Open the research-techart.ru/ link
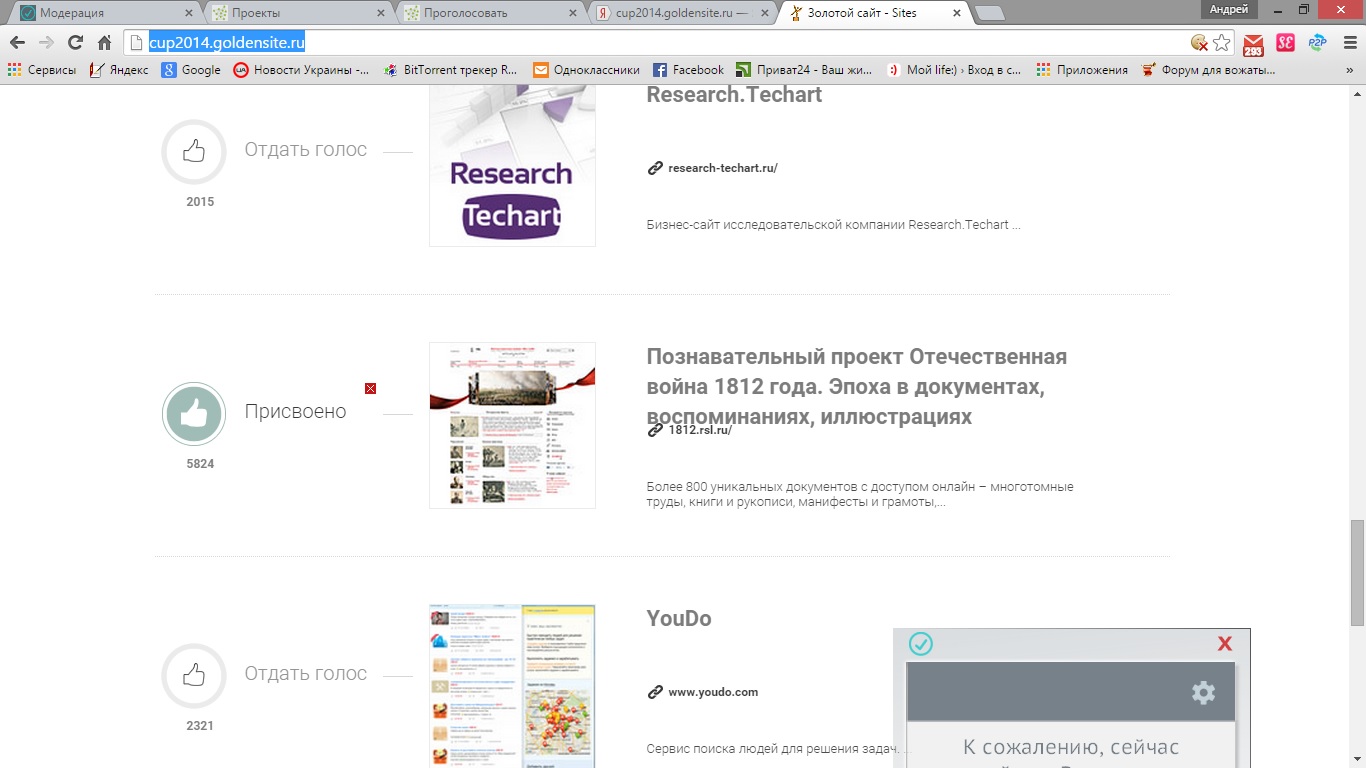Screen dimensions: 1366x768 point(723,168)
